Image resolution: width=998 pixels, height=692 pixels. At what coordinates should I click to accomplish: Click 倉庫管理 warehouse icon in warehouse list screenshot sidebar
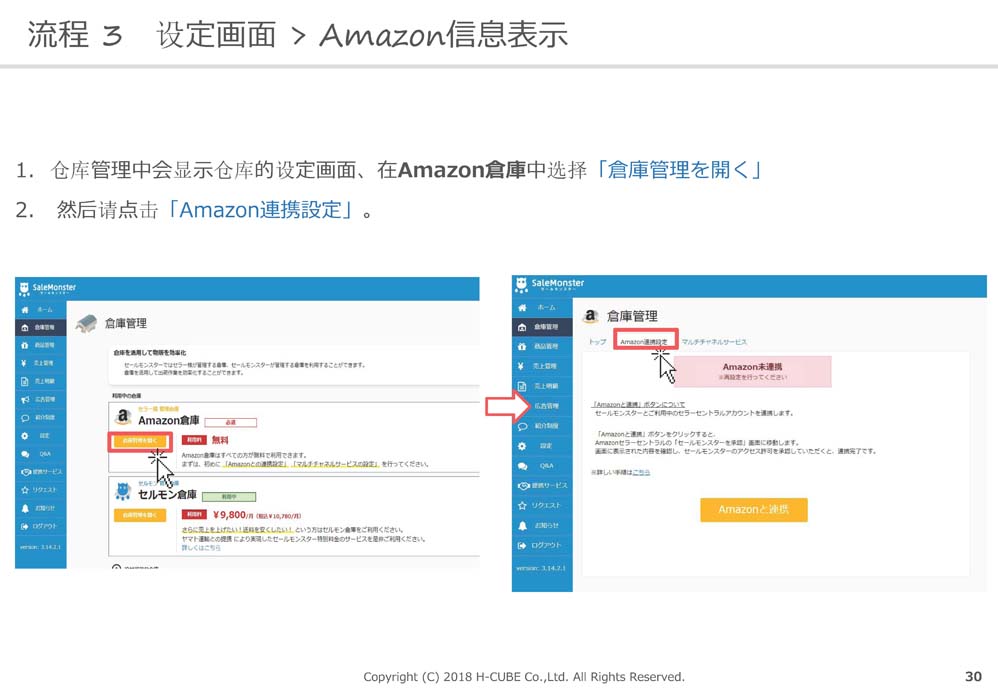(x=25, y=327)
